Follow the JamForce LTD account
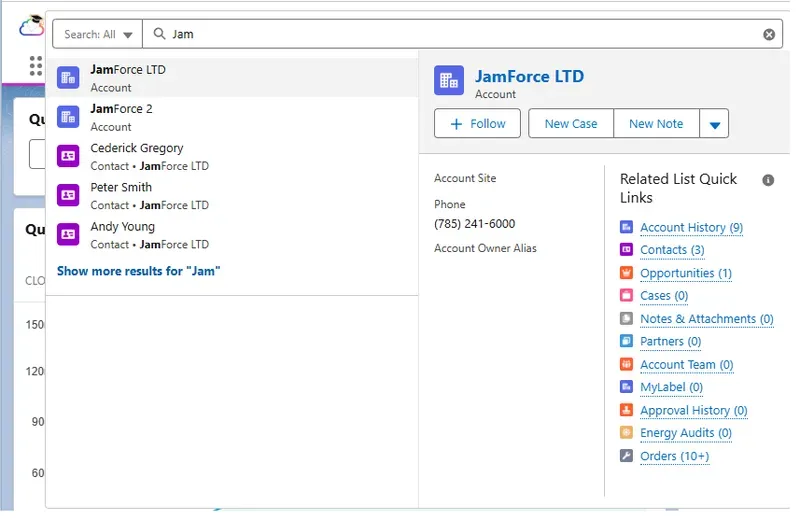Screen dimensions: 800x520 (x=478, y=123)
